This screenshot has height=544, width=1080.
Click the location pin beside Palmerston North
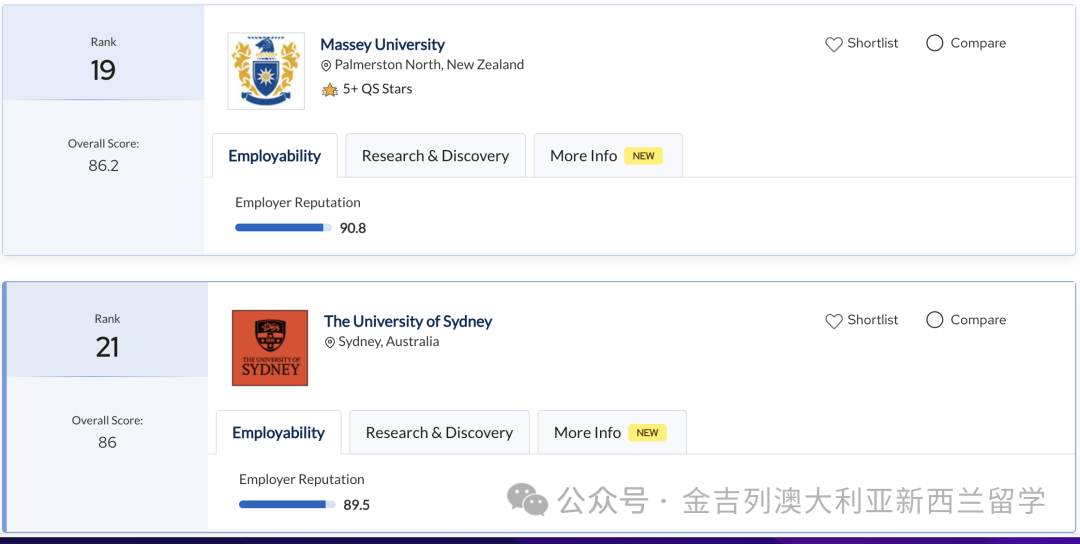[x=326, y=66]
